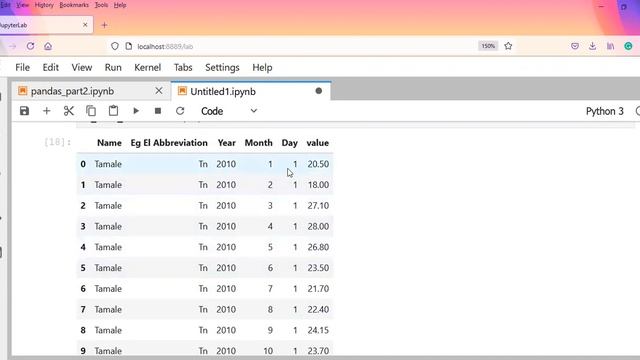Close the pandas_part2.ipynb tab
Screen dimensions: 640x360
point(159,91)
